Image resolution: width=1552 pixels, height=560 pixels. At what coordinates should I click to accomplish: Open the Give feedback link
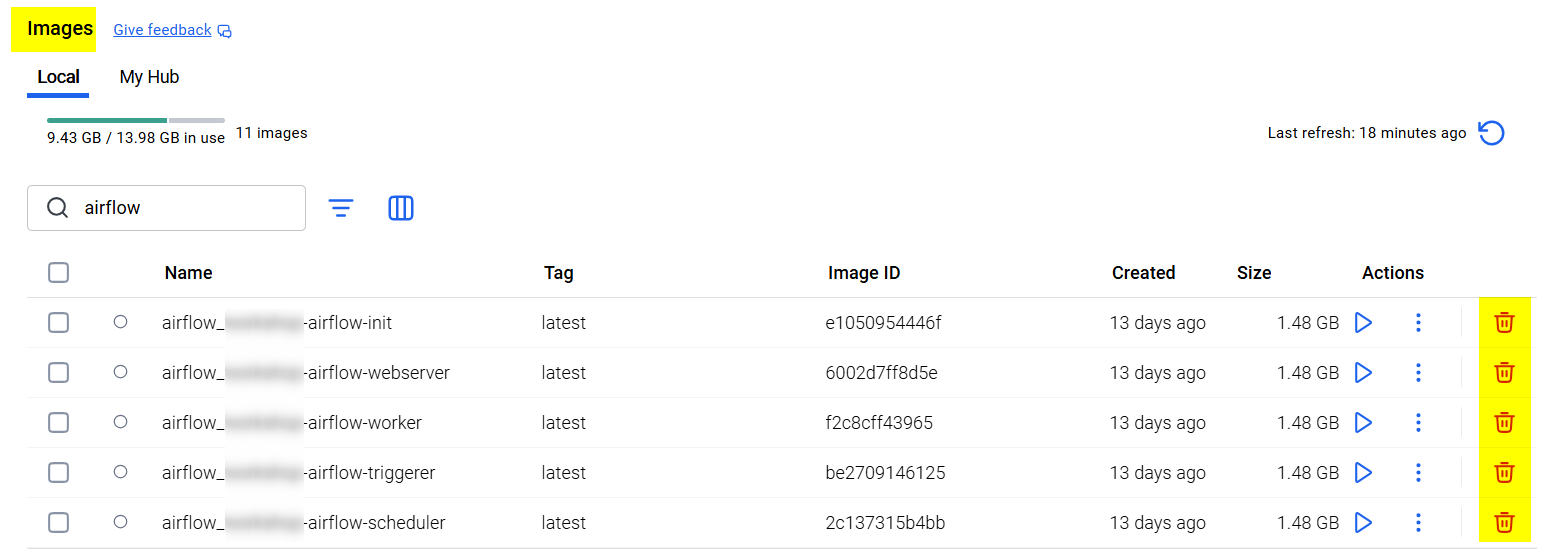pyautogui.click(x=162, y=30)
